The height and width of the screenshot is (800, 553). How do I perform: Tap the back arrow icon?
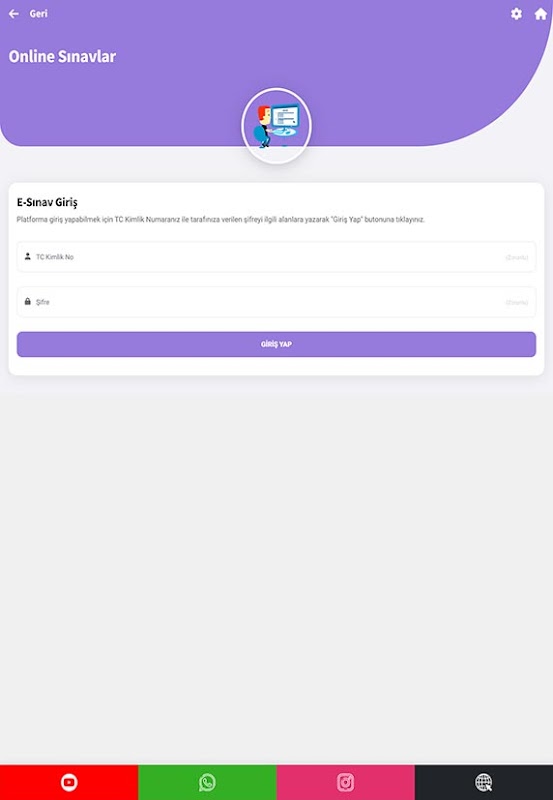pyautogui.click(x=14, y=14)
